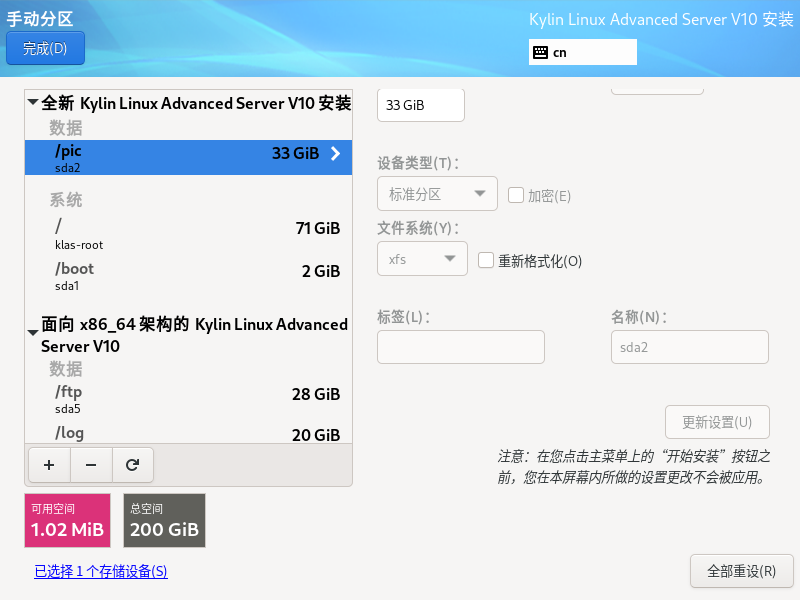Click the keyboard layout icon next to cn
This screenshot has width=800, height=600.
pyautogui.click(x=540, y=52)
